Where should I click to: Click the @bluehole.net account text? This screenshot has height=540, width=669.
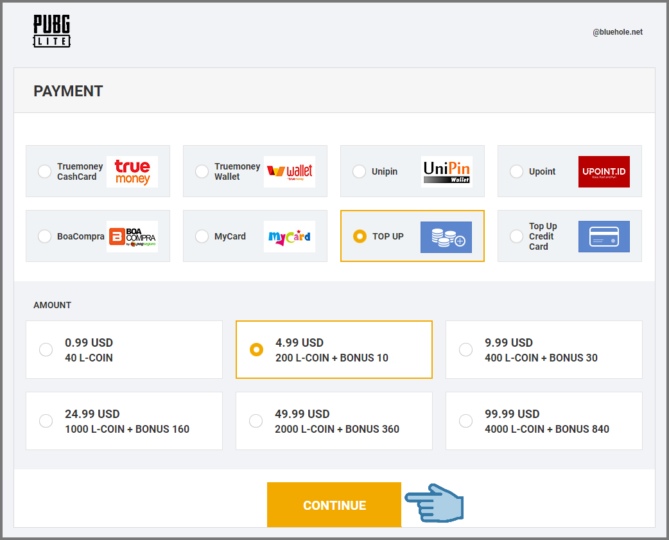tap(617, 32)
